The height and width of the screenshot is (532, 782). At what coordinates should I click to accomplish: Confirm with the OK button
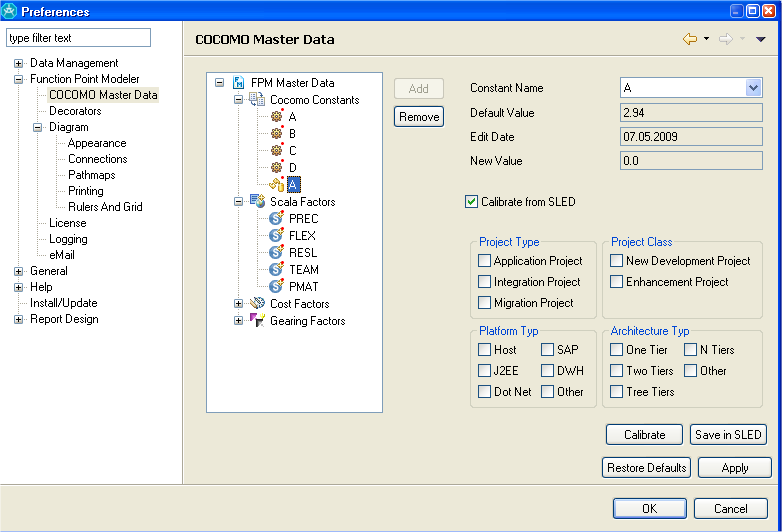(x=650, y=509)
